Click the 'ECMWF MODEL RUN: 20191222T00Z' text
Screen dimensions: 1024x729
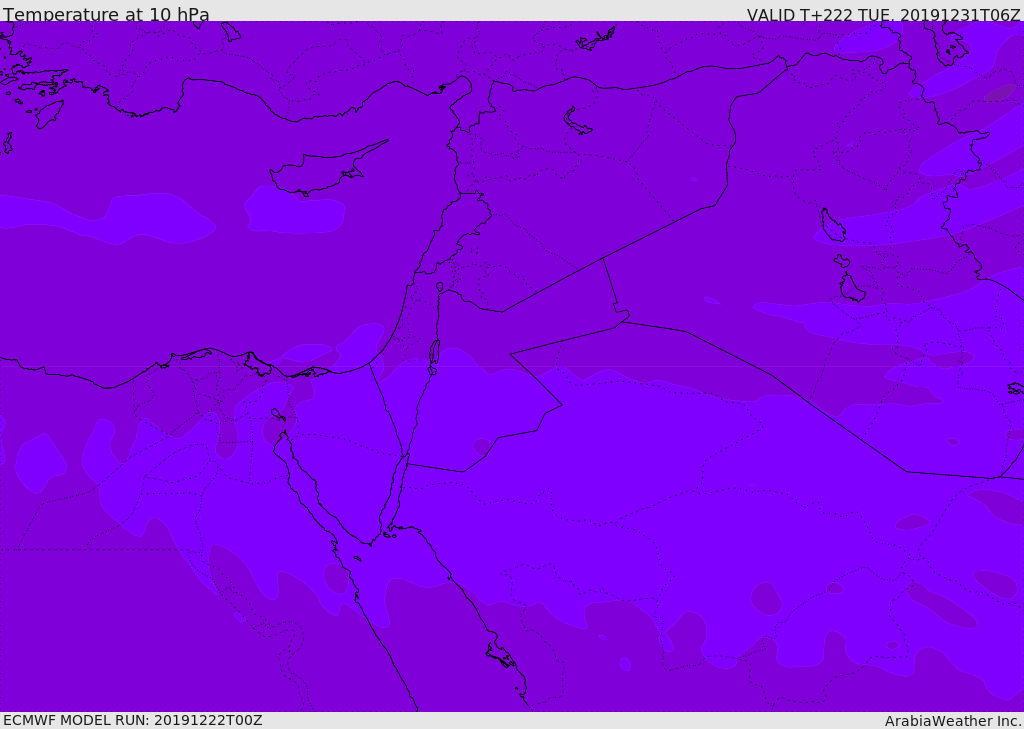click(x=133, y=720)
